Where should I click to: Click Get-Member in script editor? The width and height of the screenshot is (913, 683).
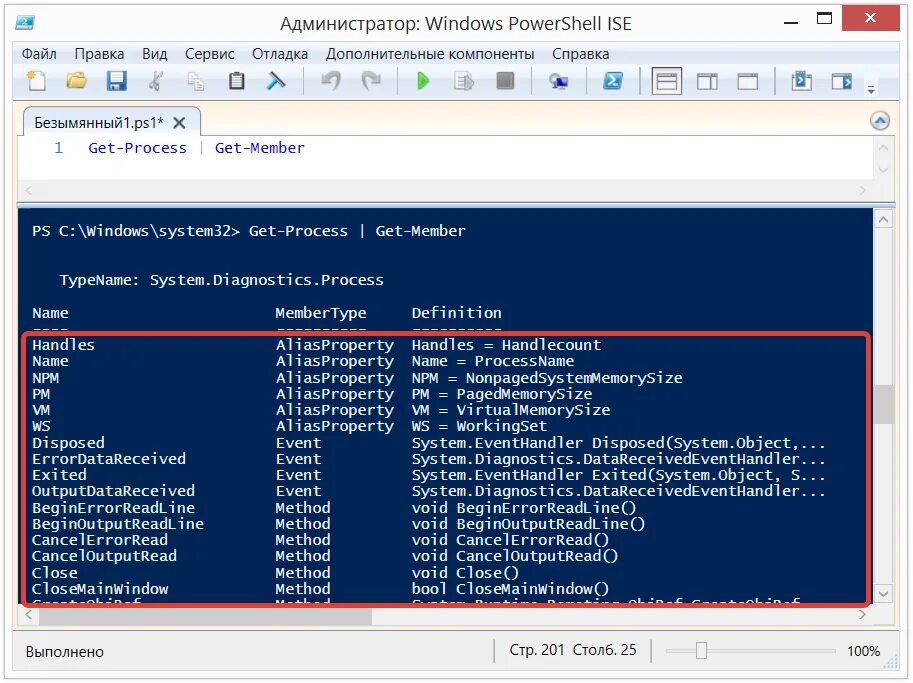(260, 148)
